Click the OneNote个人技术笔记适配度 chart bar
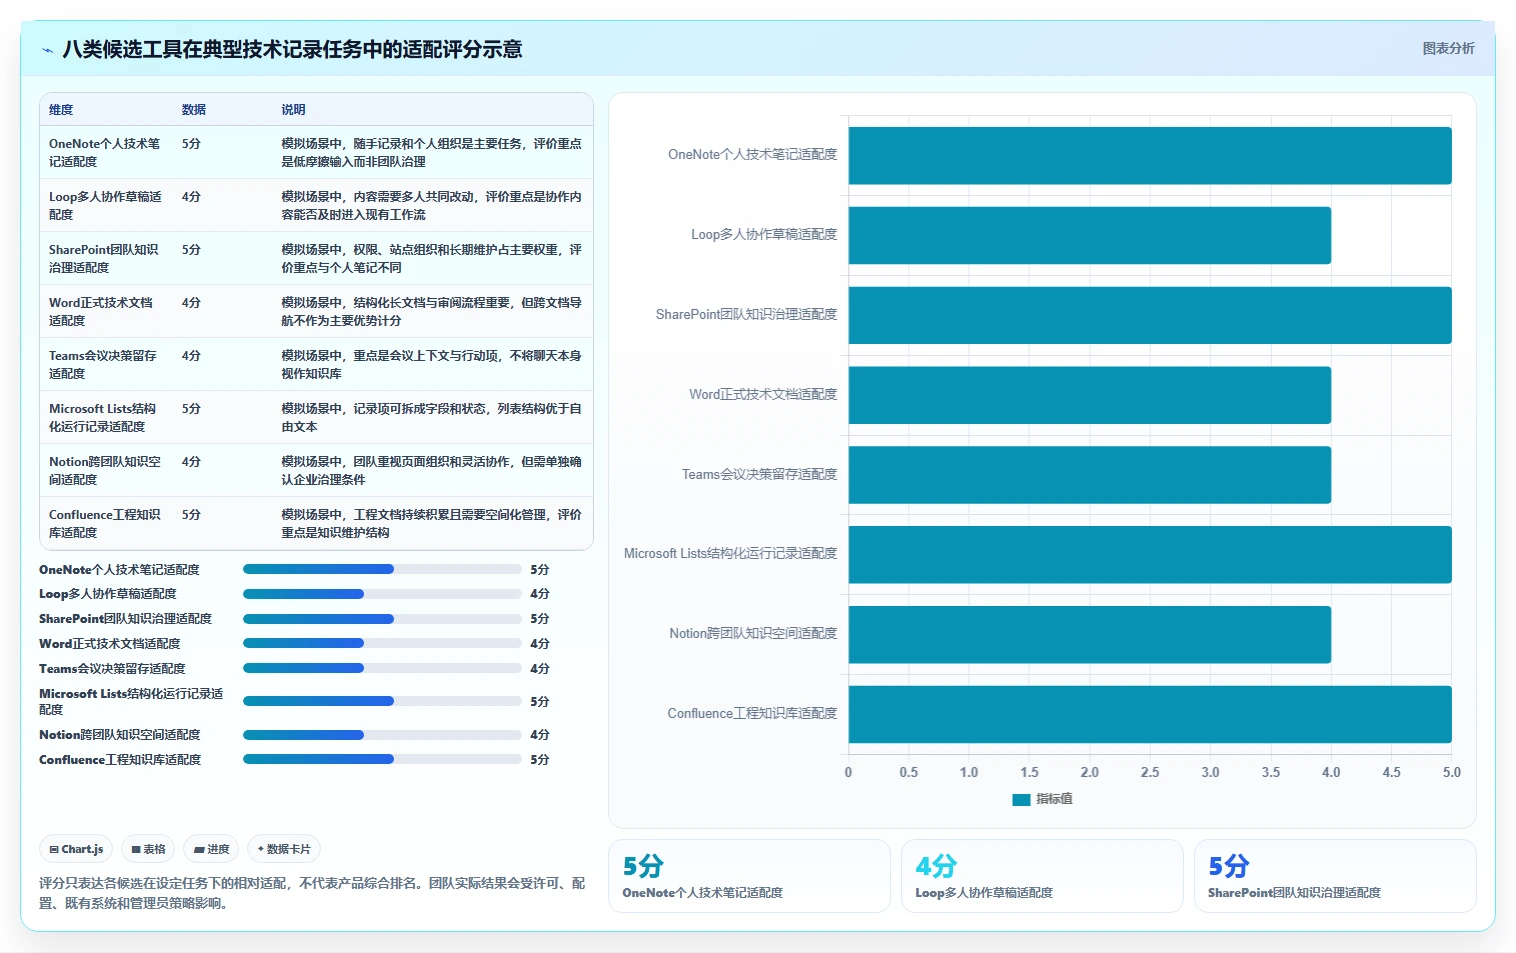Image resolution: width=1516 pixels, height=953 pixels. tap(1150, 155)
